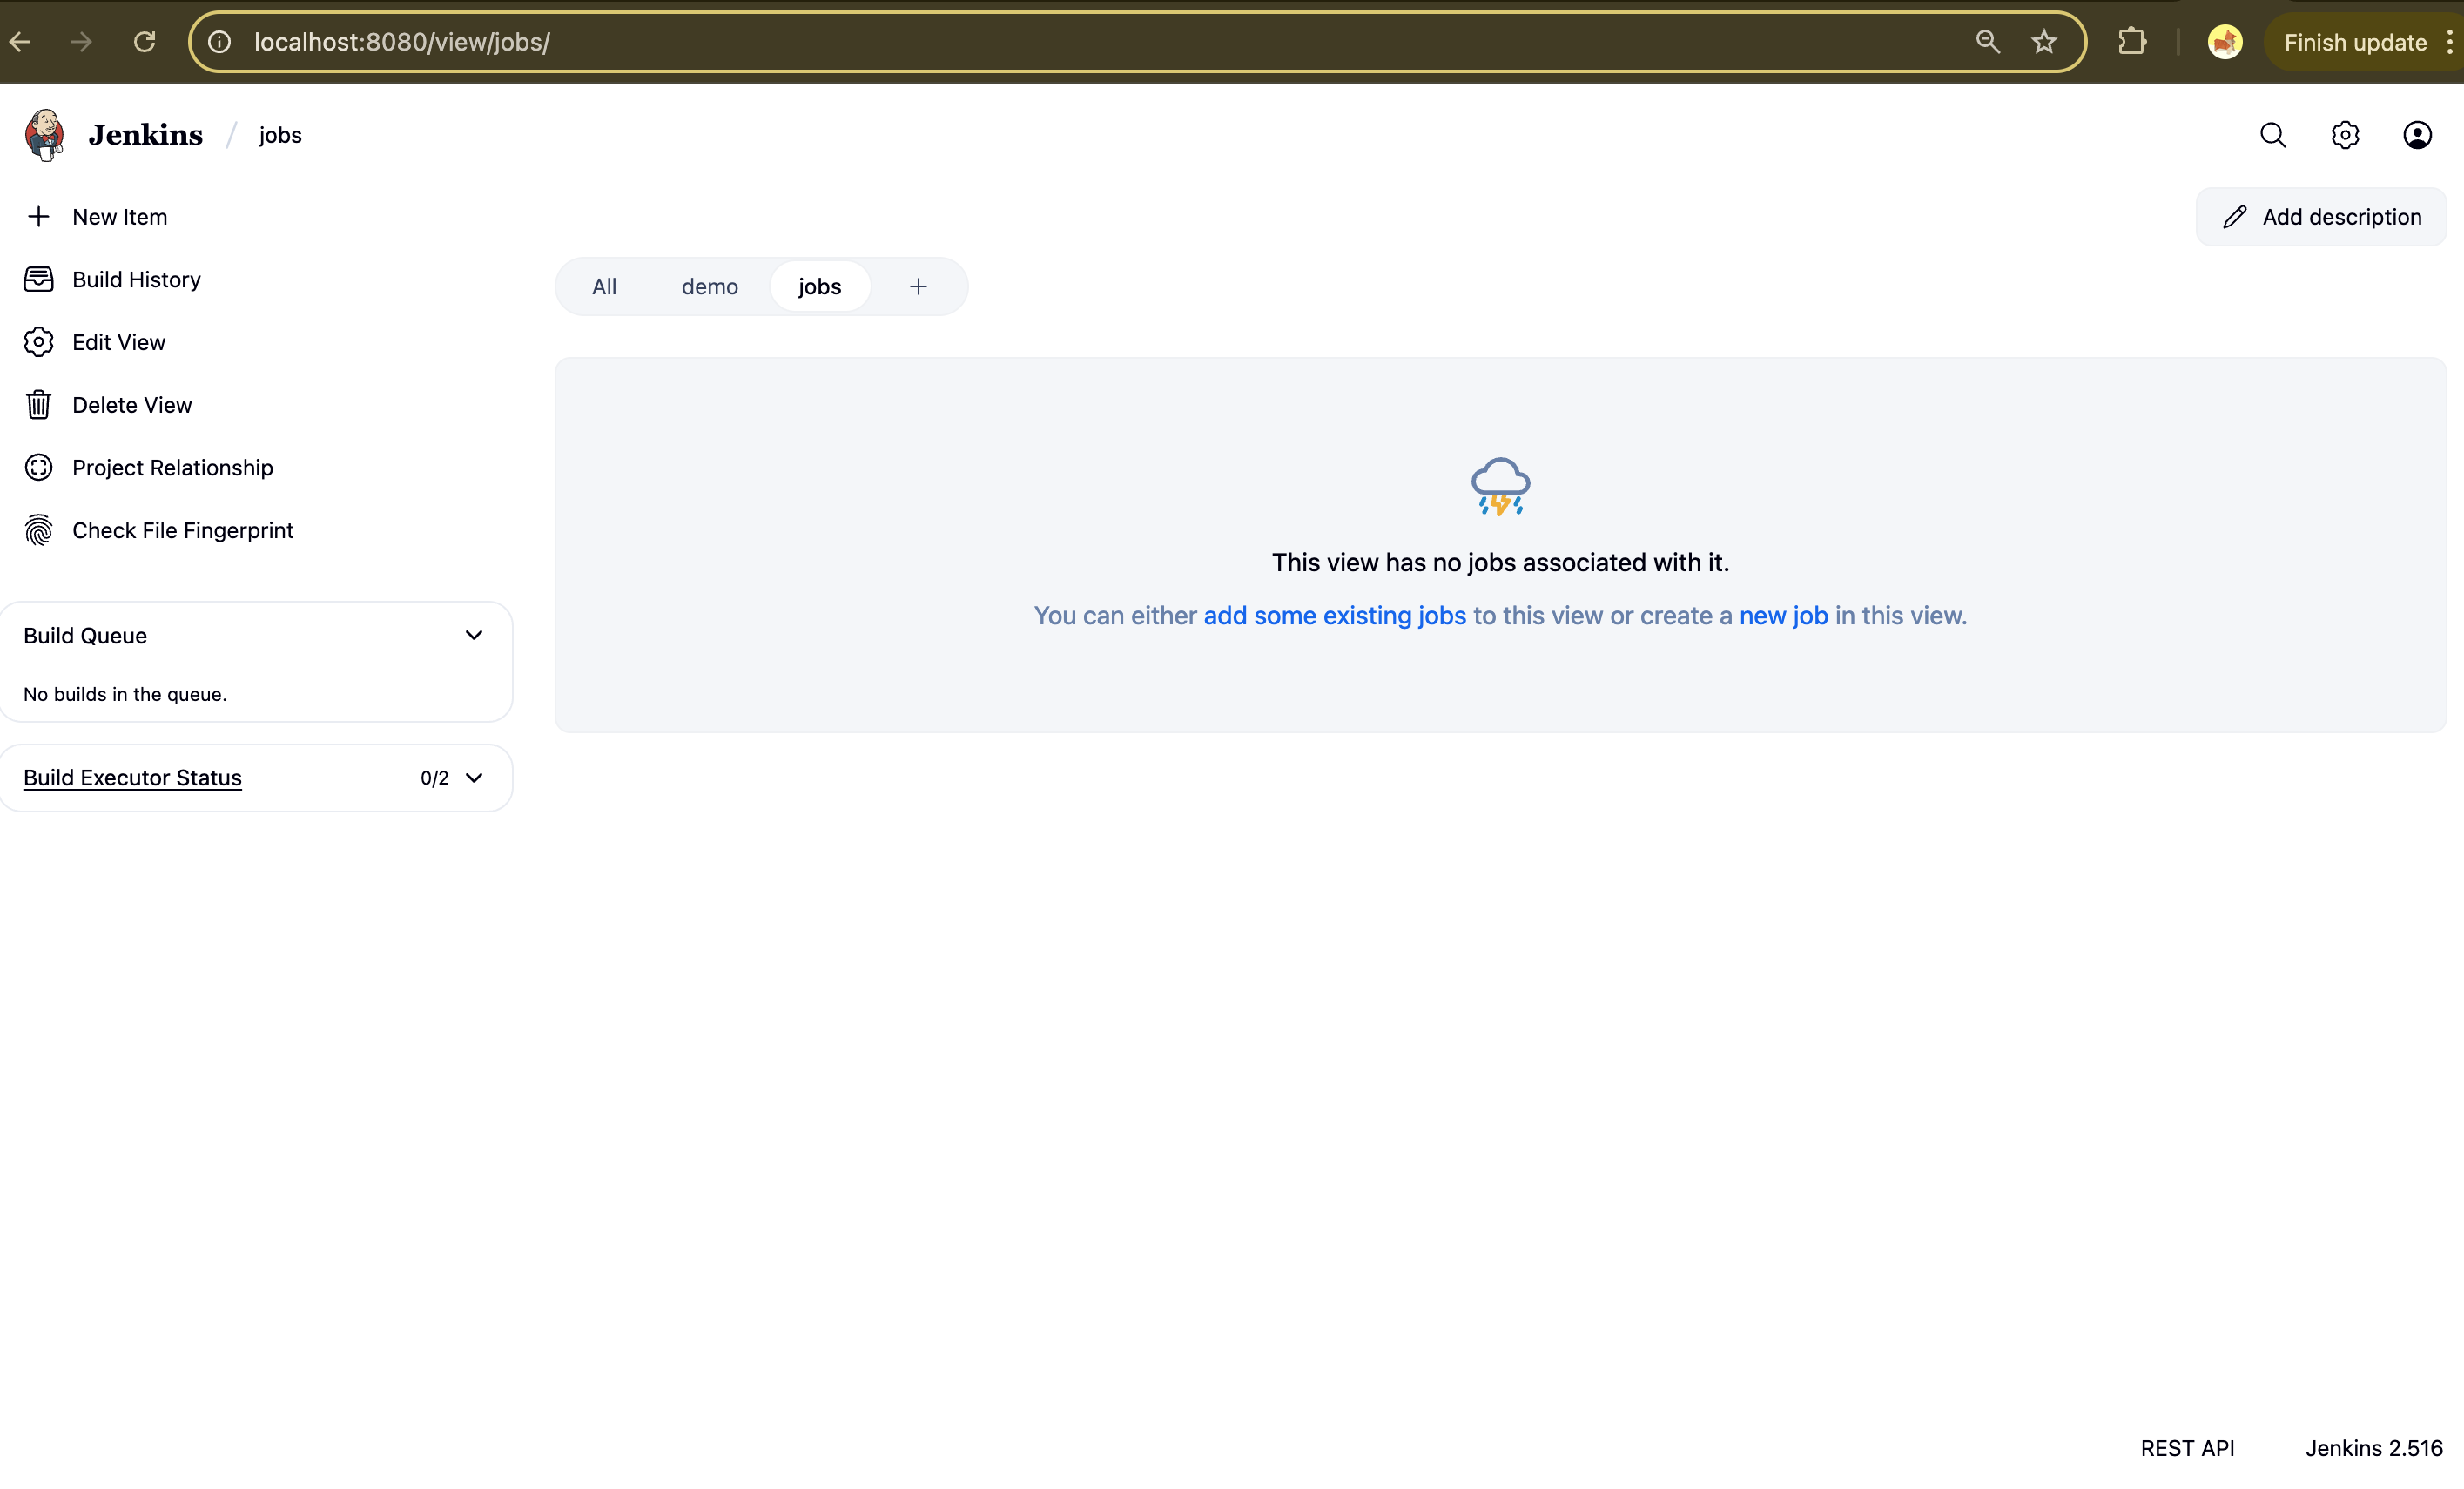The image size is (2464, 1489).
Task: Open Project Relationship page
Action: click(x=172, y=467)
